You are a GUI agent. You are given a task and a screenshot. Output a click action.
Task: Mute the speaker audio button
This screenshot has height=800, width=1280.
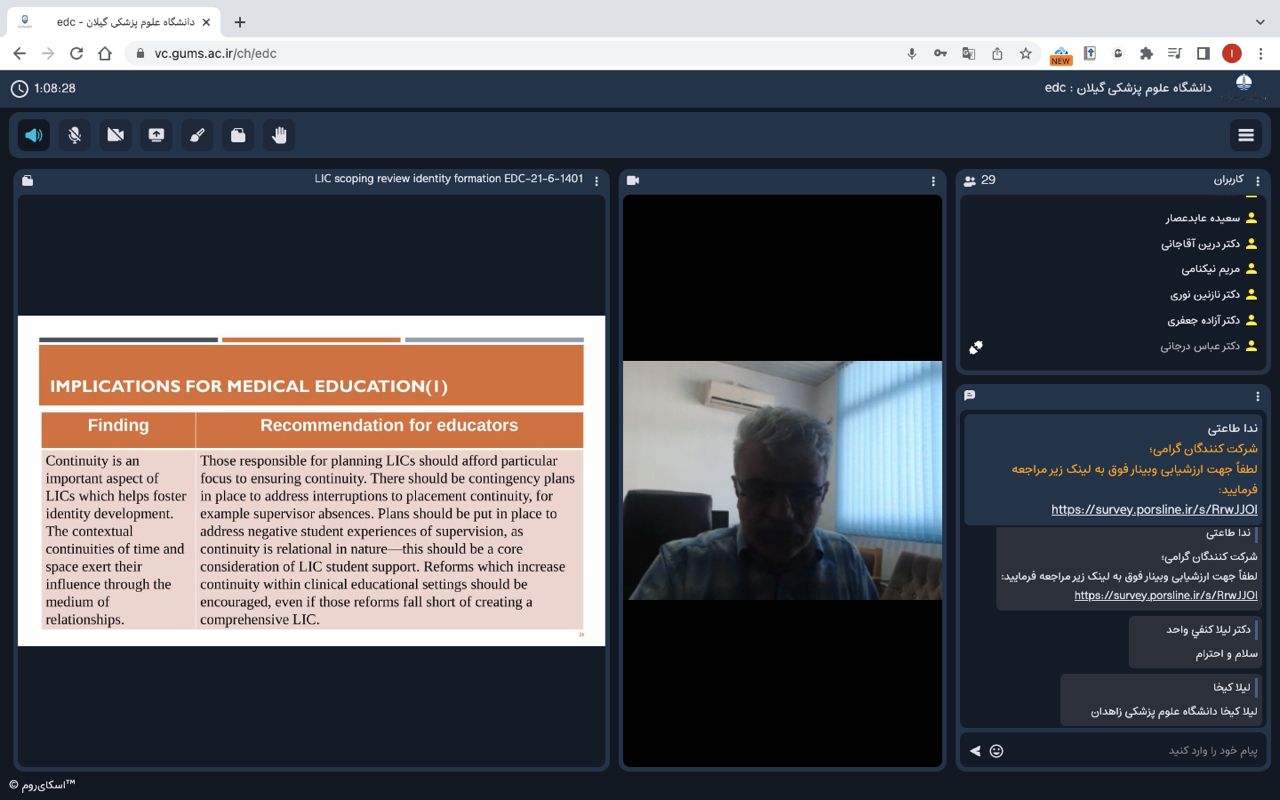[34, 135]
